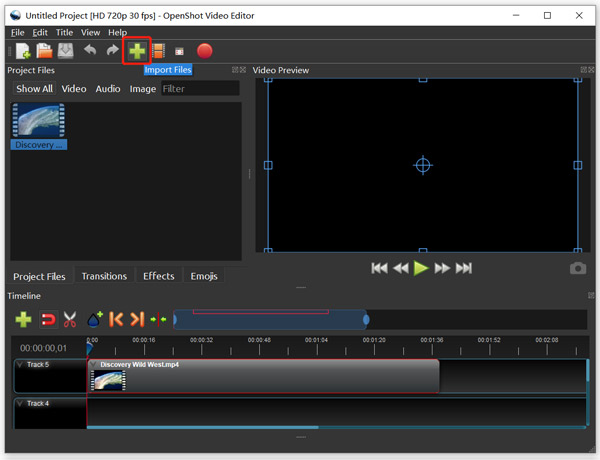
Task: Open a project using the folder icon
Action: click(x=44, y=51)
